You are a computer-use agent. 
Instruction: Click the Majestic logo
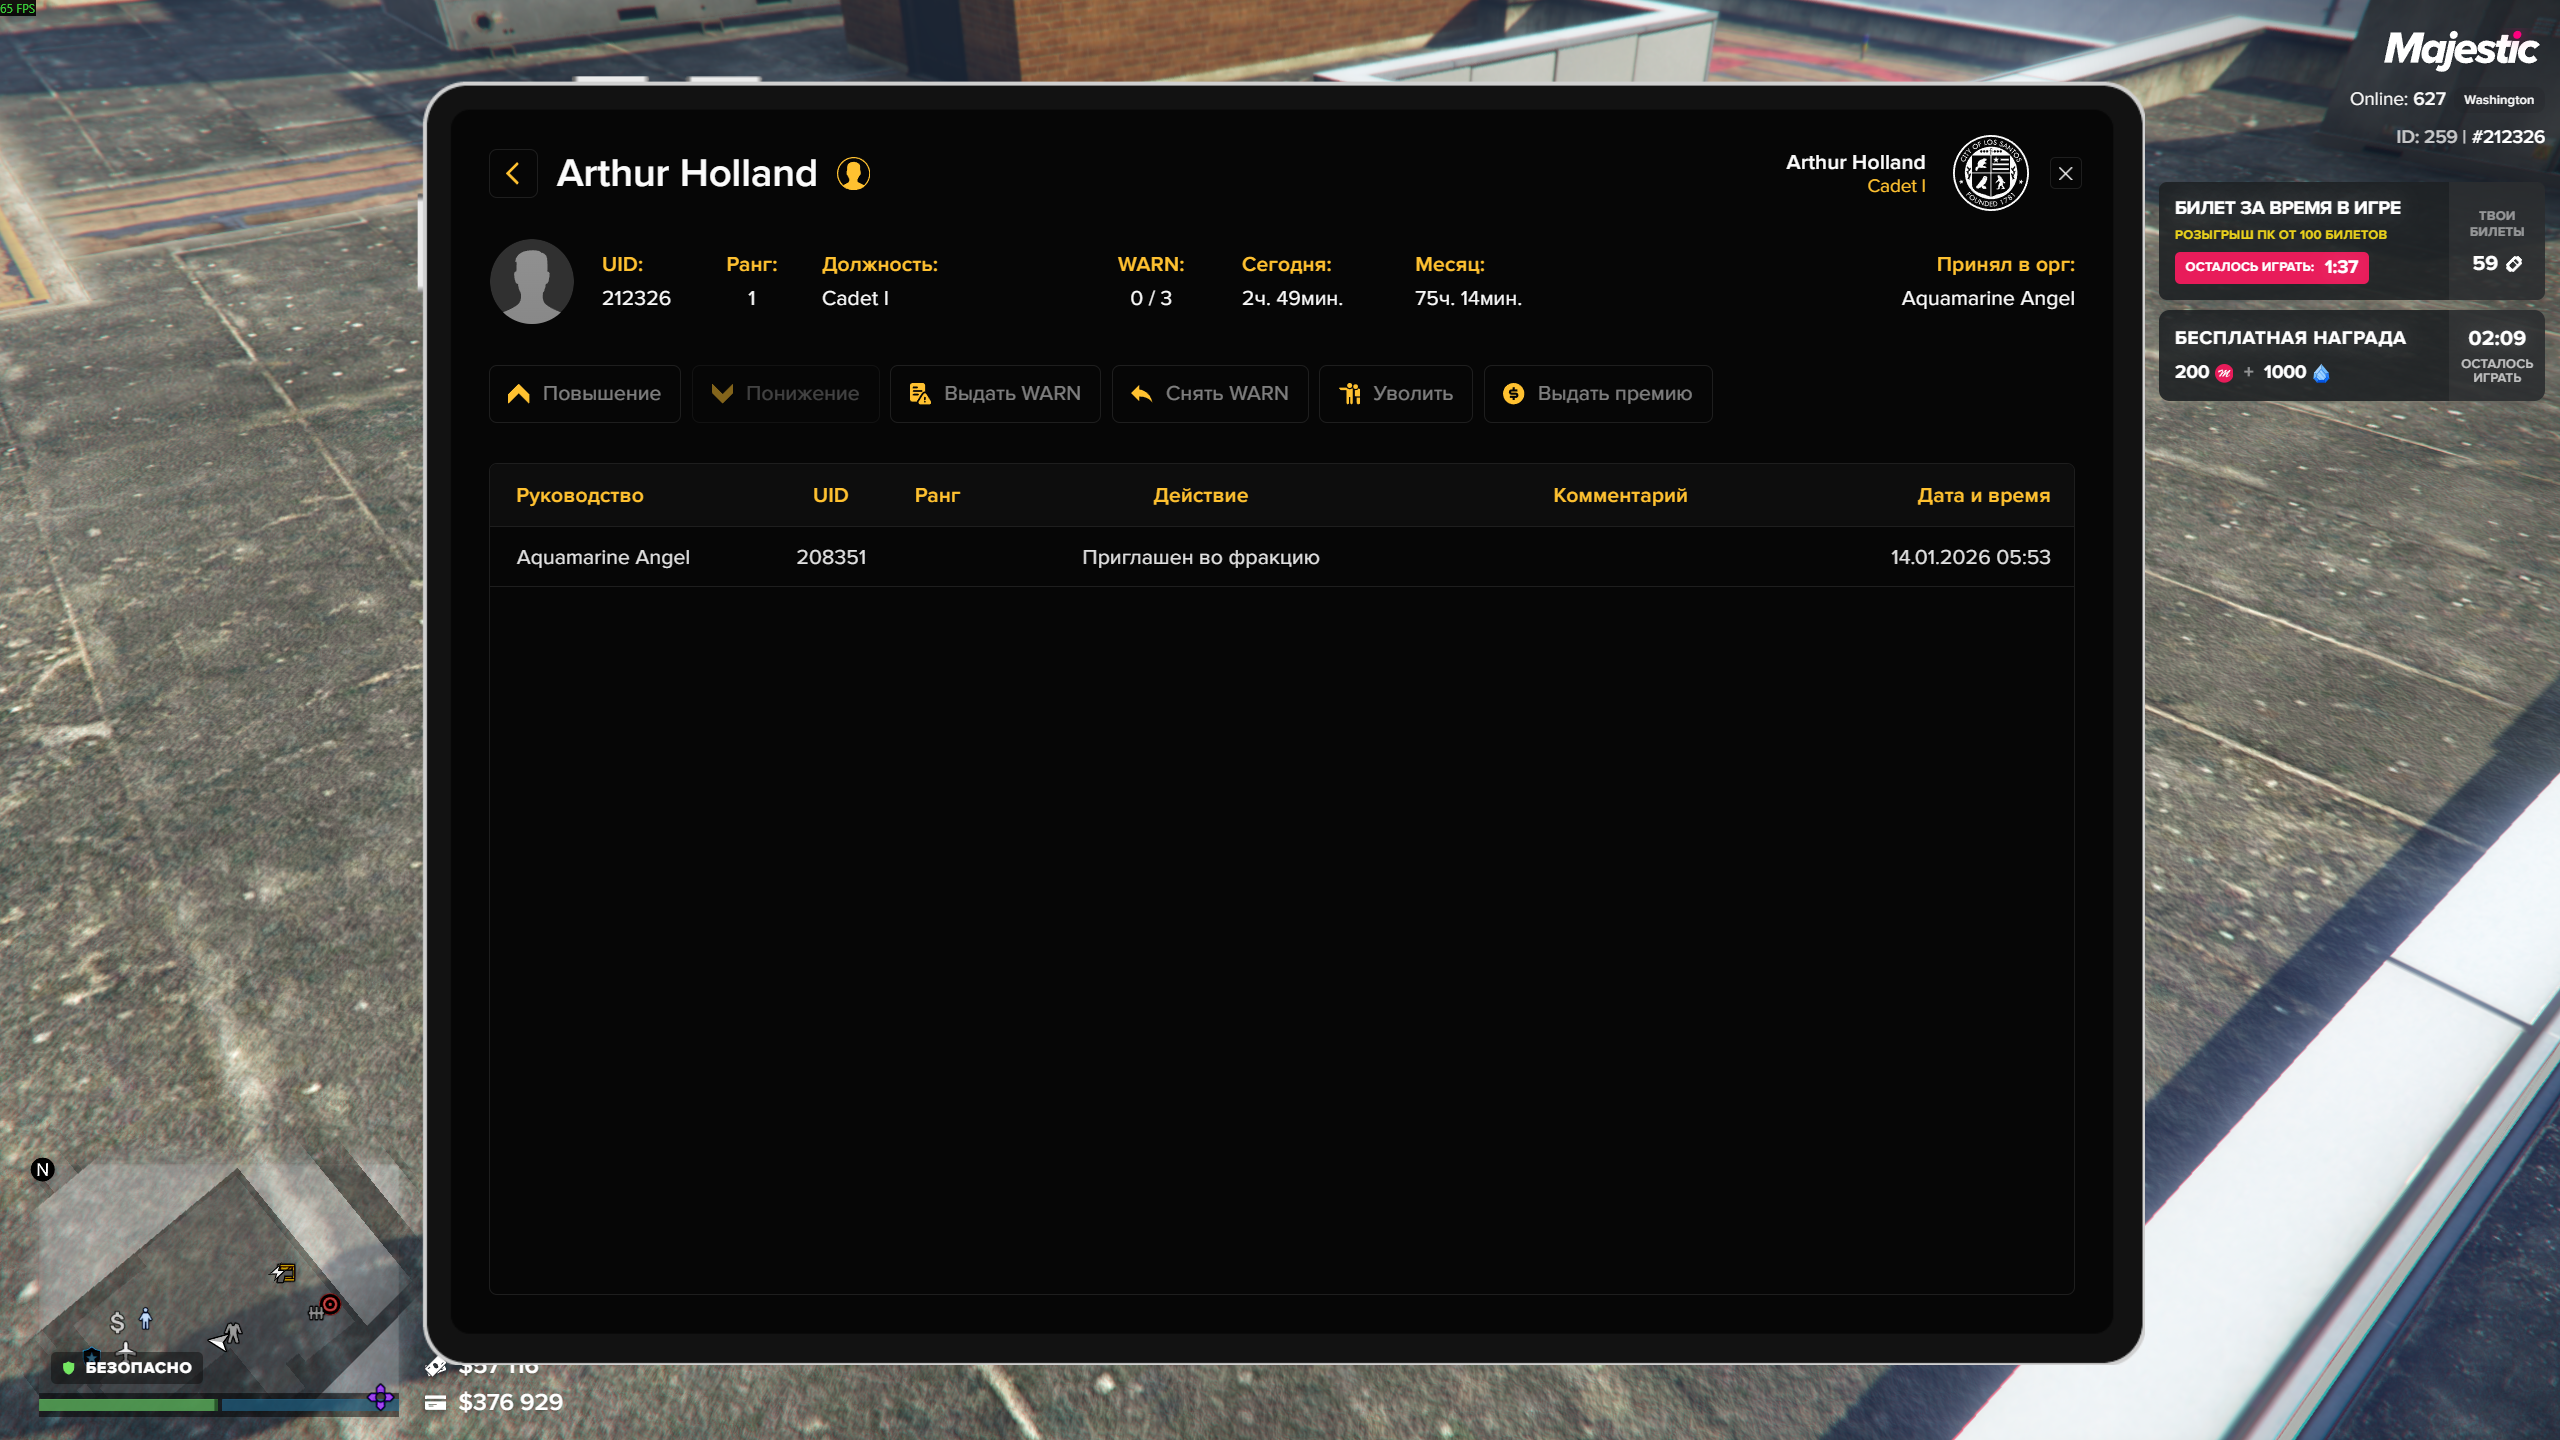click(x=2460, y=50)
